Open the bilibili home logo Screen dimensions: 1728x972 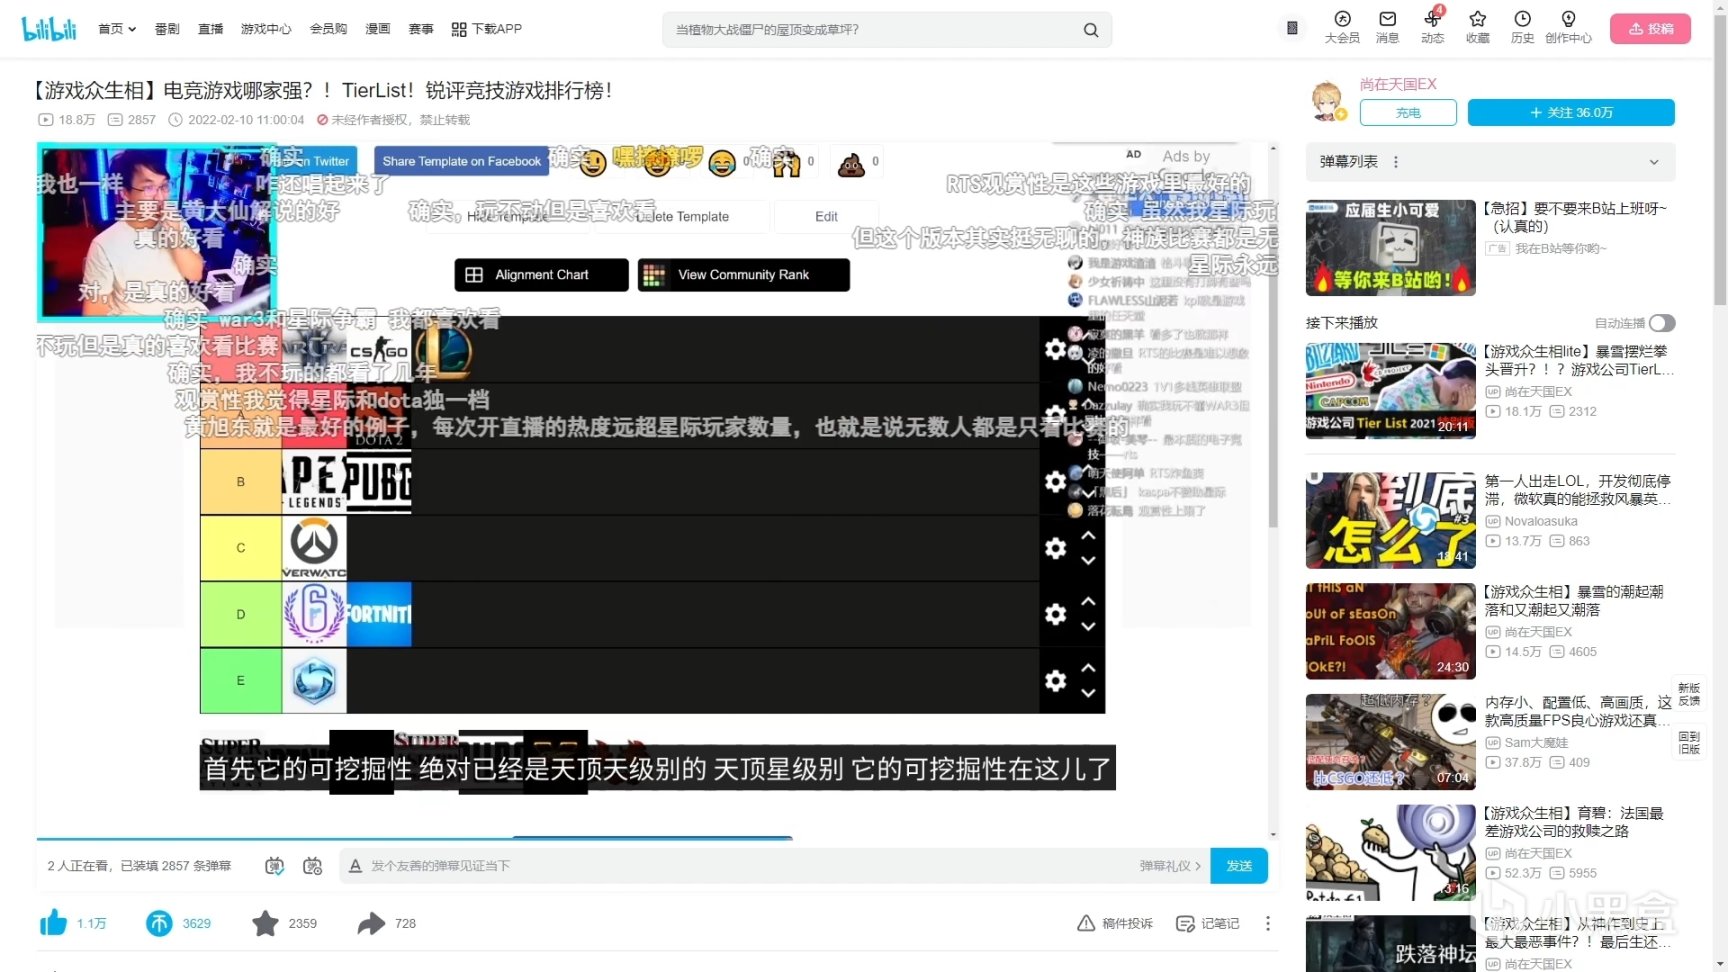tap(49, 29)
